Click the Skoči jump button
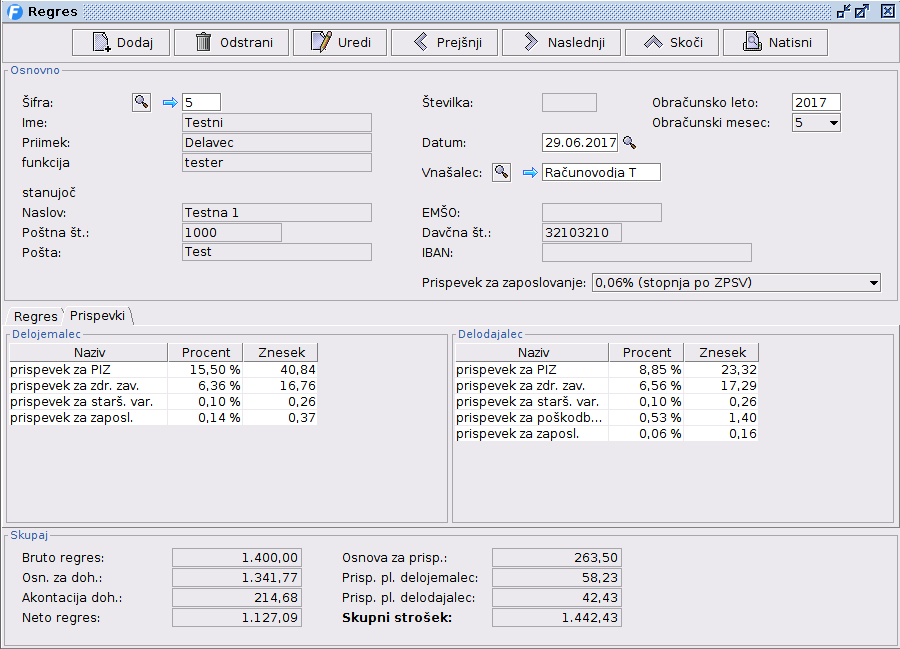900x649 pixels. pyautogui.click(x=672, y=43)
